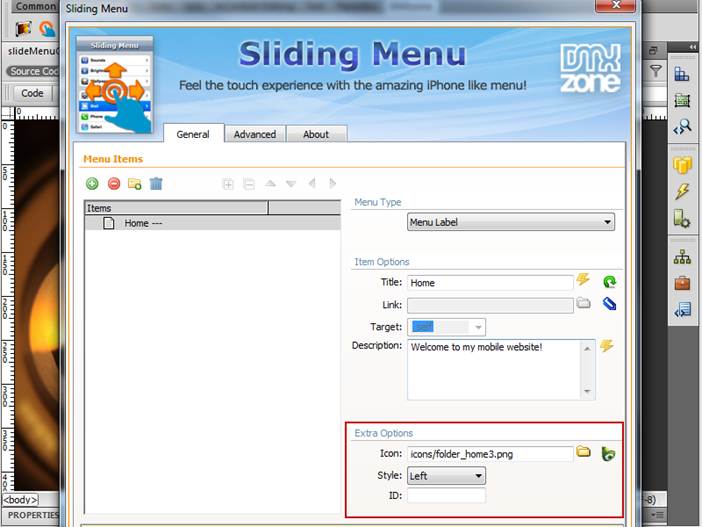
Task: Click the Dreamweaver binoculars inspect icon in right dock
Action: click(682, 127)
